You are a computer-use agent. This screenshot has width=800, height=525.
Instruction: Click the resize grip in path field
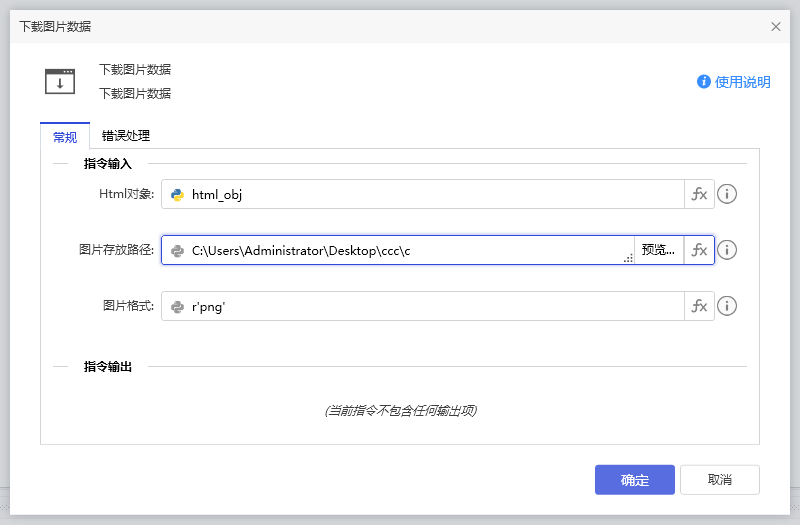[628, 259]
